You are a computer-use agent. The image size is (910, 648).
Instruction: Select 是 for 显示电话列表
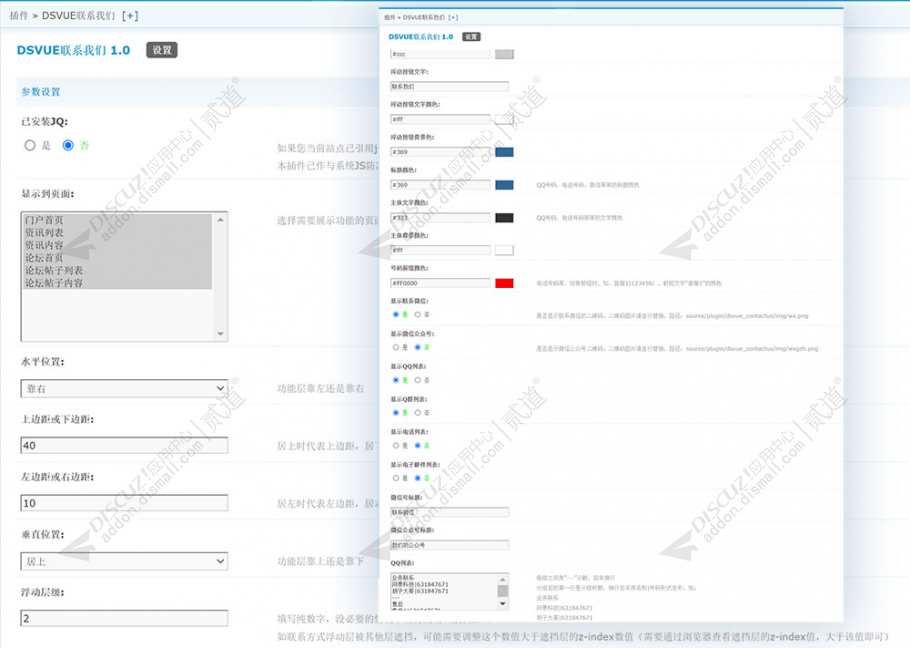pyautogui.click(x=396, y=446)
